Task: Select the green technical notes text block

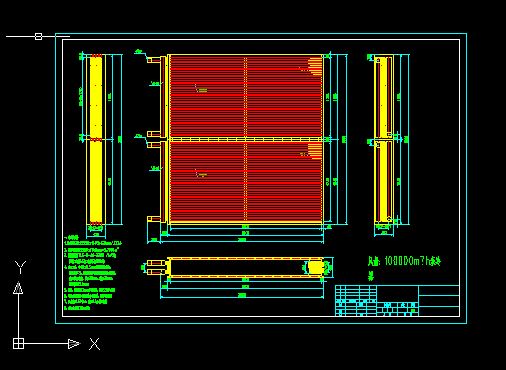Action: pos(93,273)
